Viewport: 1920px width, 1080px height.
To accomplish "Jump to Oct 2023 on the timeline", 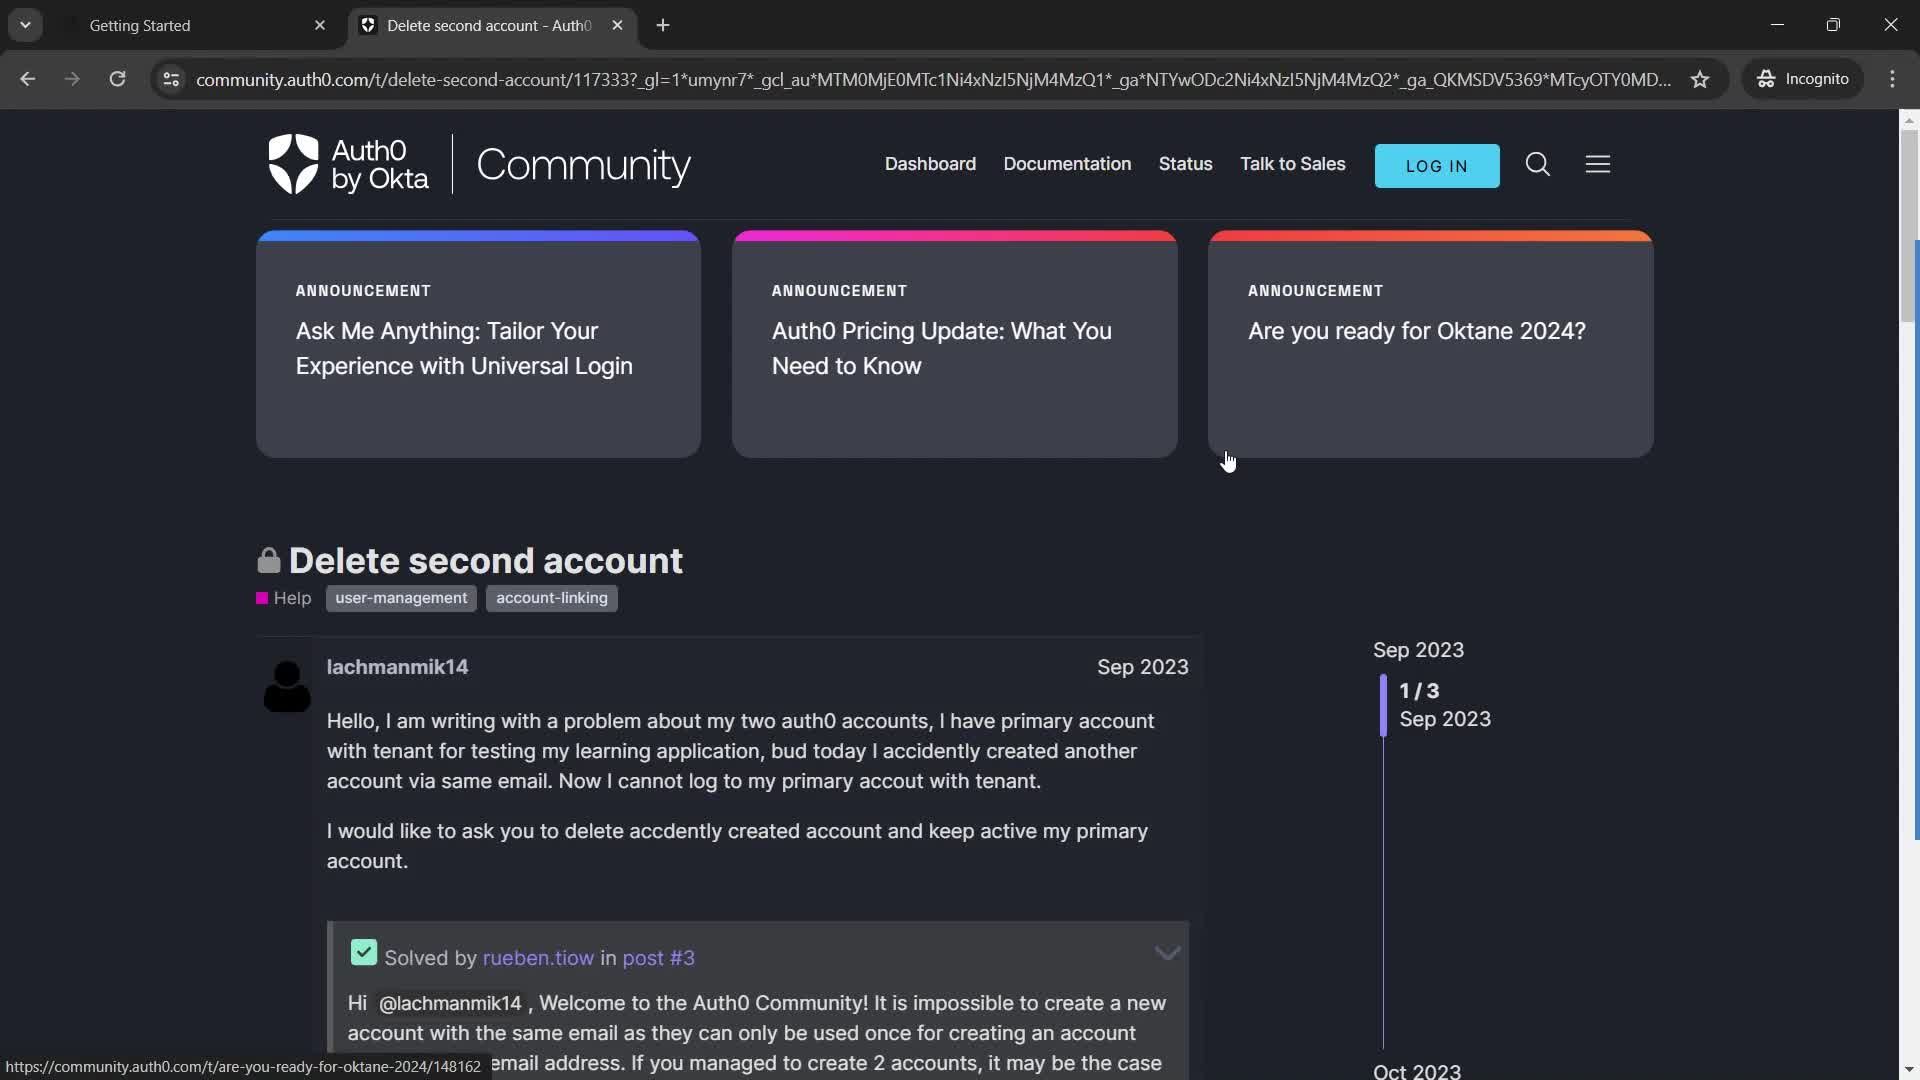I will 1417,1071.
